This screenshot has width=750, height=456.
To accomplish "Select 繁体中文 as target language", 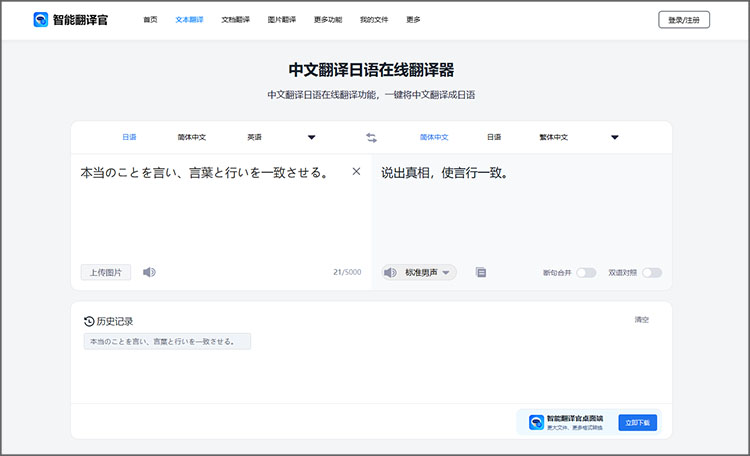I will coord(554,137).
